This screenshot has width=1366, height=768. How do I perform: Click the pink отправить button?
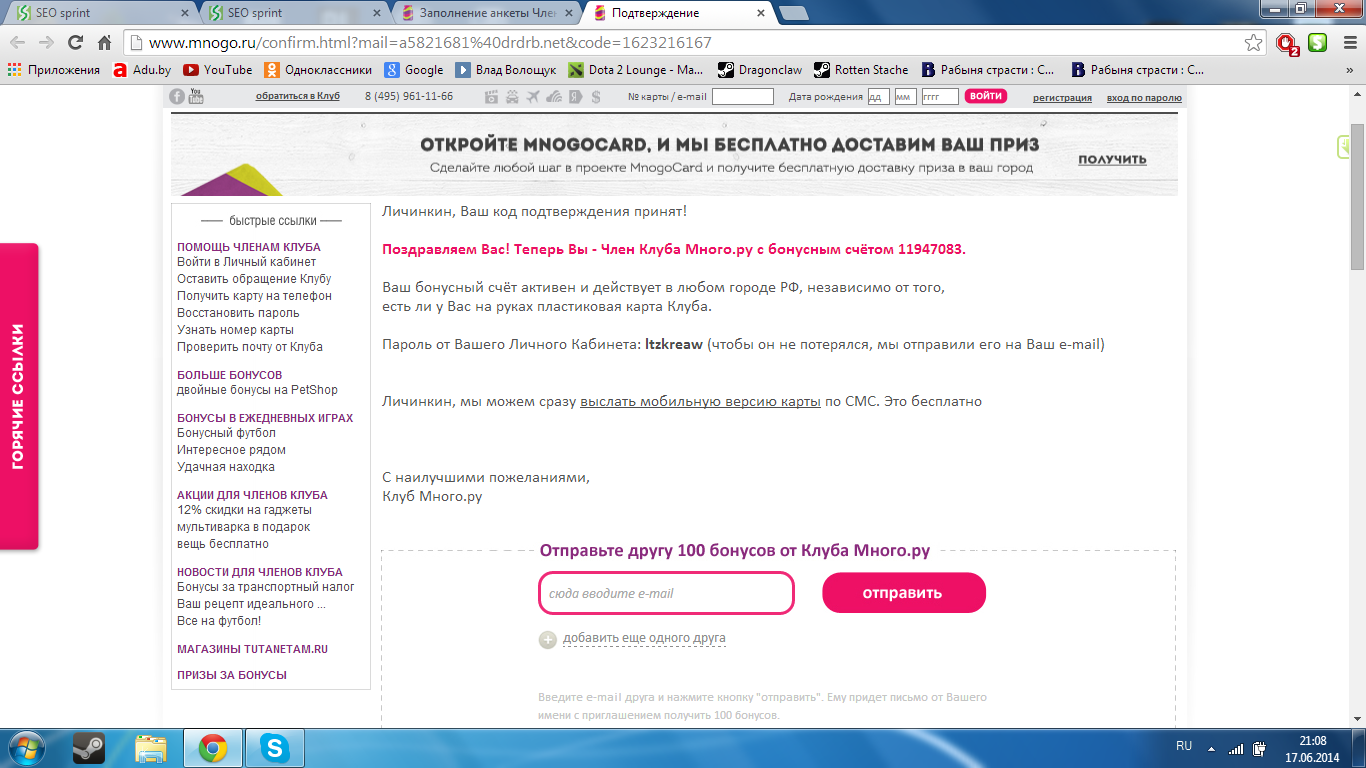coord(904,593)
